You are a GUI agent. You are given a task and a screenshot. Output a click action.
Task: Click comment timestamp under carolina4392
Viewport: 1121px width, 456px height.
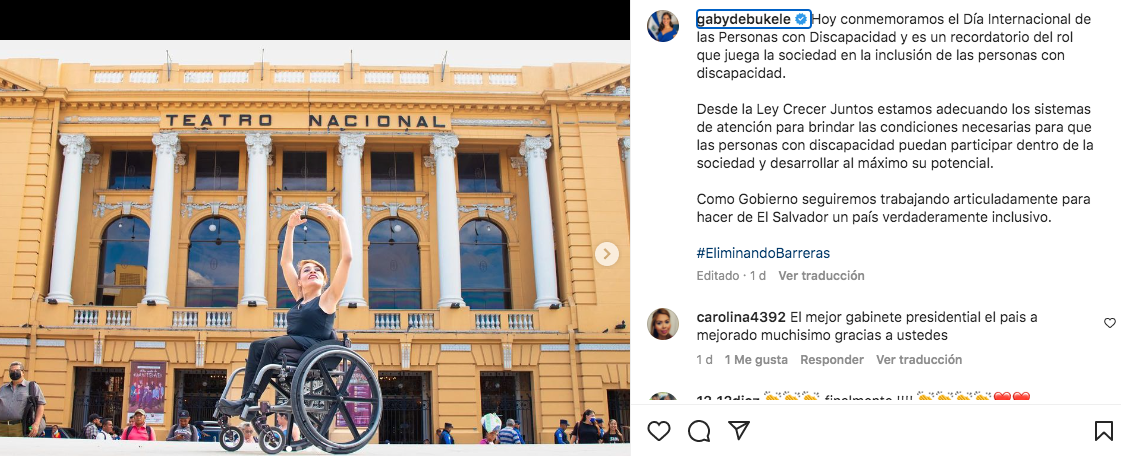pos(704,360)
